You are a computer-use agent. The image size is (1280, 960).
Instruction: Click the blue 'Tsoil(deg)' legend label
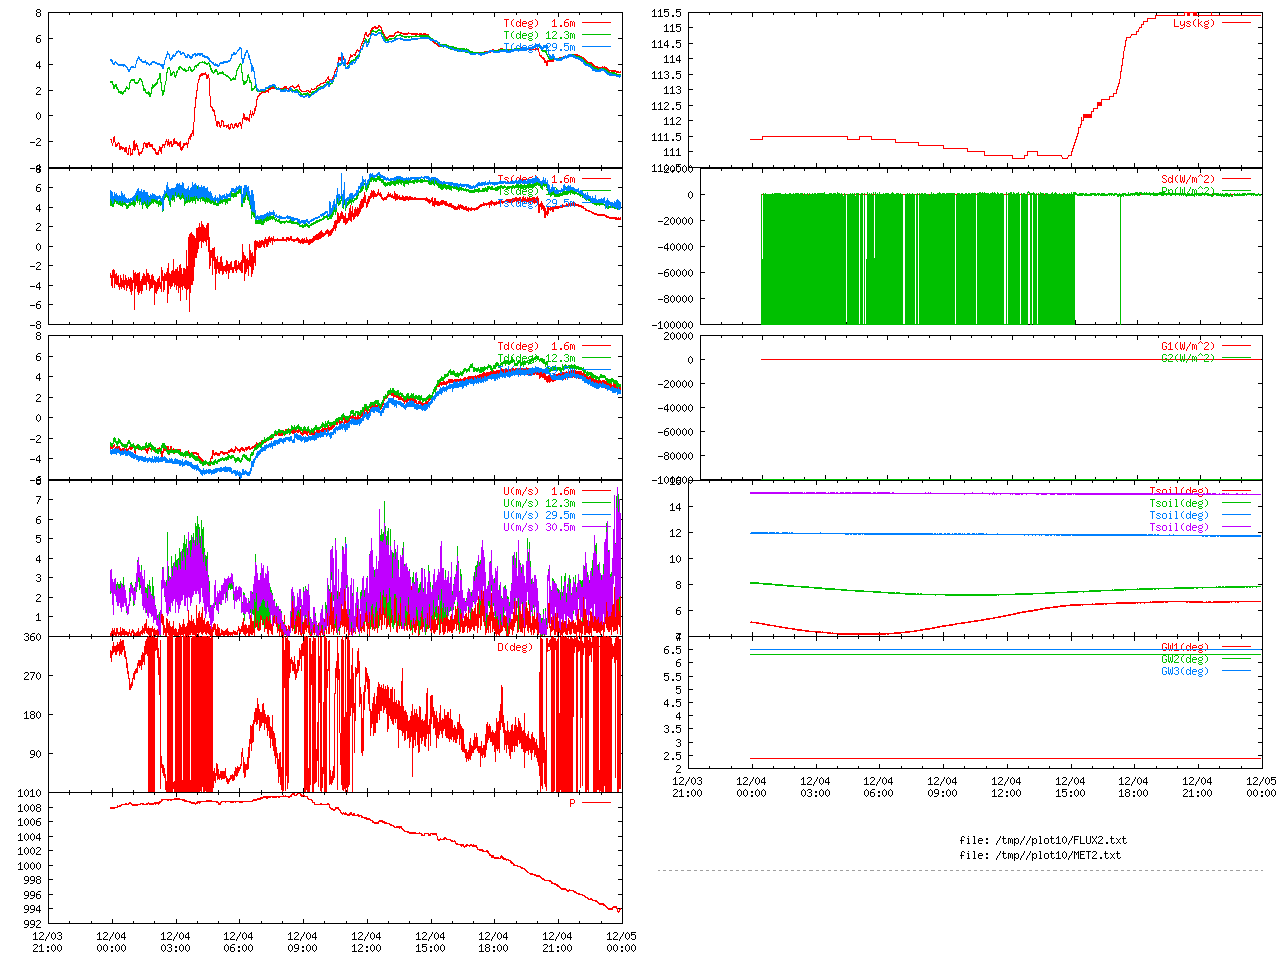[1179, 515]
